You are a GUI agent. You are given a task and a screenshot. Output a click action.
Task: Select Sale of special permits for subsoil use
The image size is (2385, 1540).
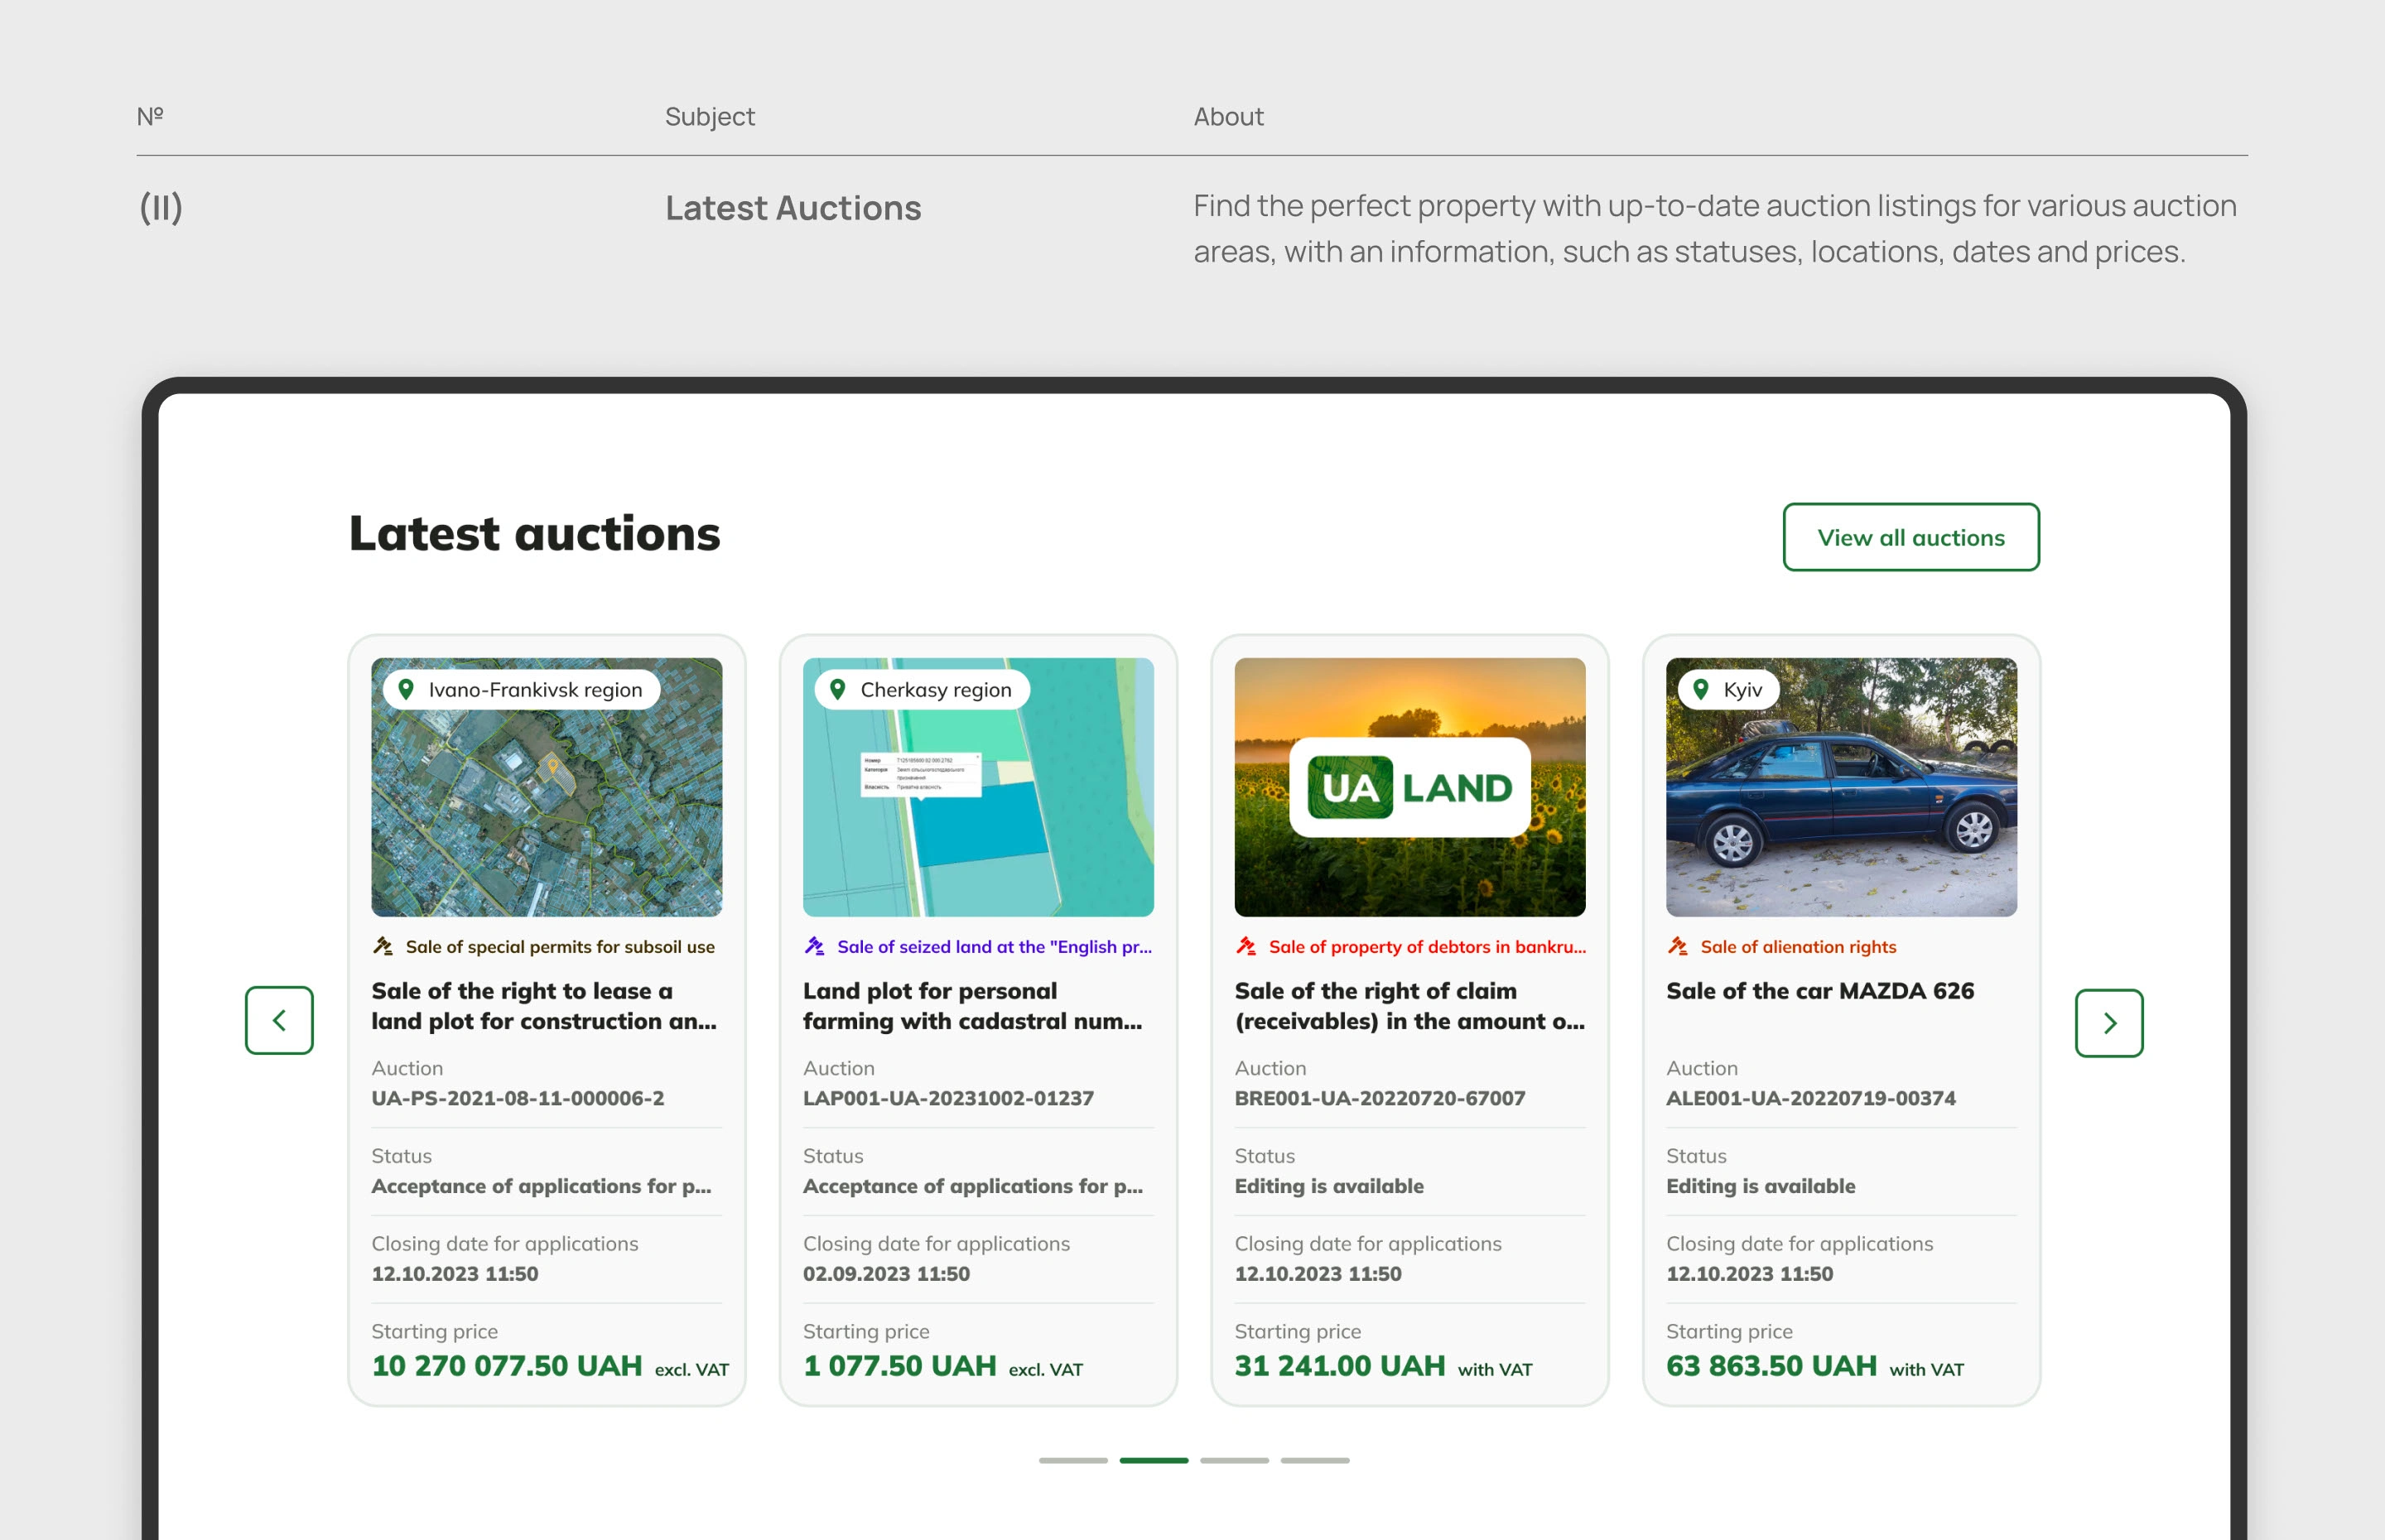click(560, 947)
